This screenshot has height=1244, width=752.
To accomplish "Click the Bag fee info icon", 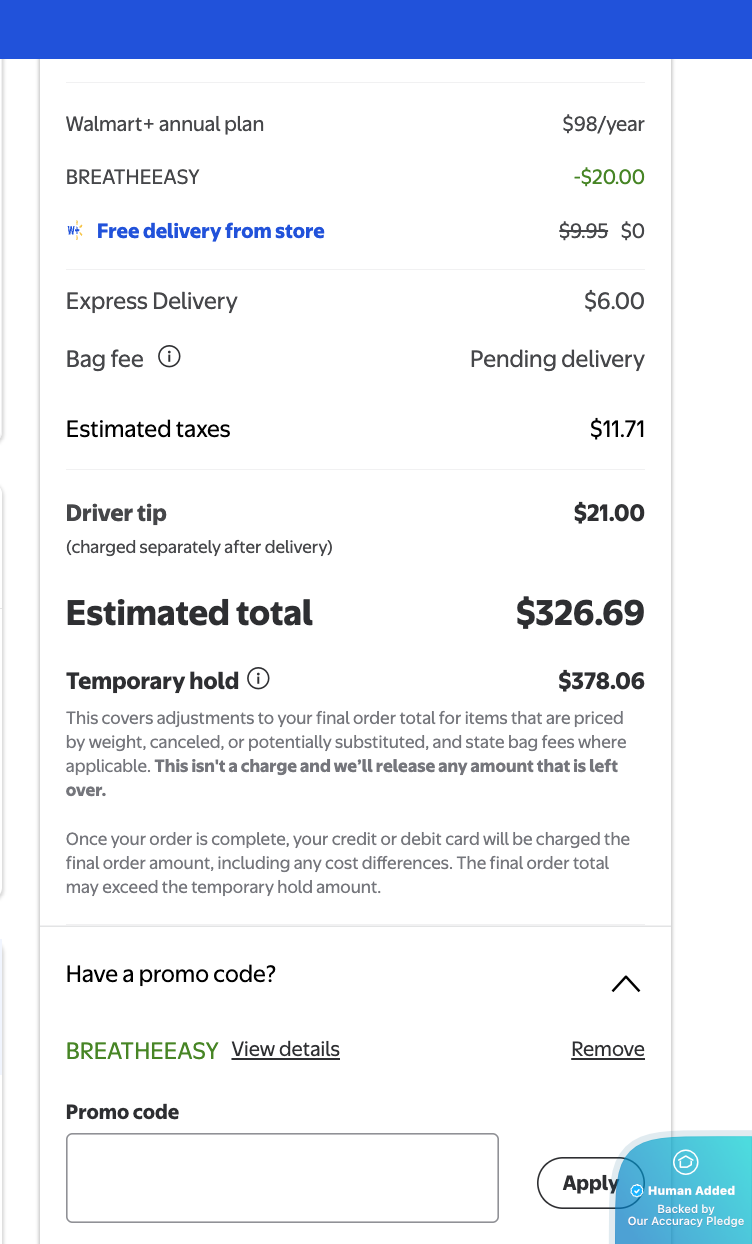I will tap(170, 357).
